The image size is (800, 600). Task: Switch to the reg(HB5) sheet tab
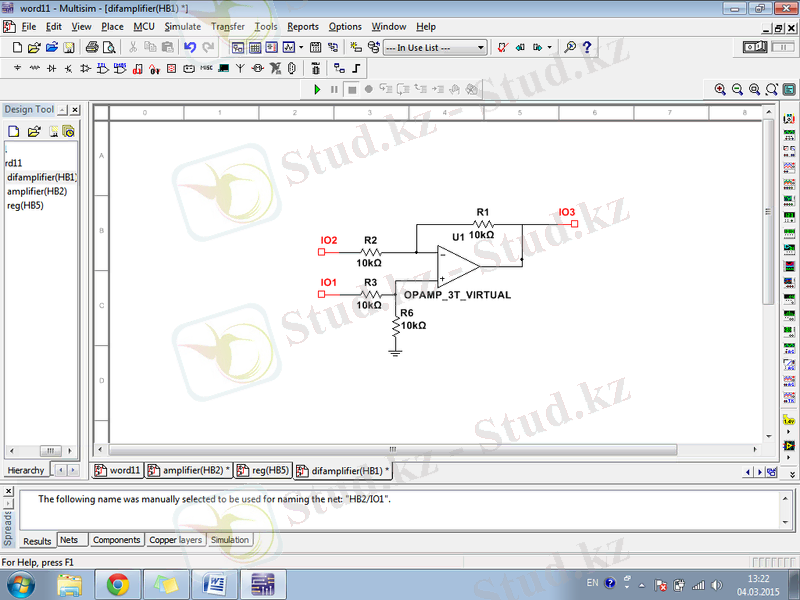[265, 470]
